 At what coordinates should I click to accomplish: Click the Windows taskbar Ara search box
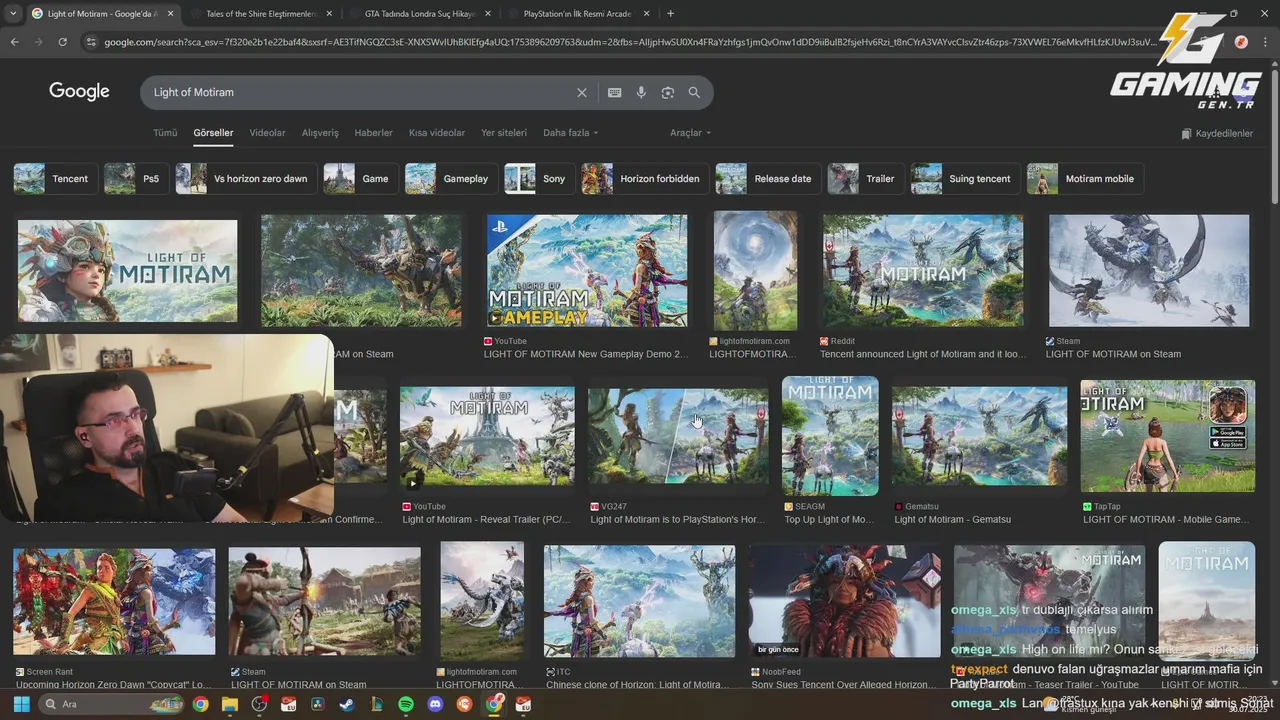click(x=110, y=704)
